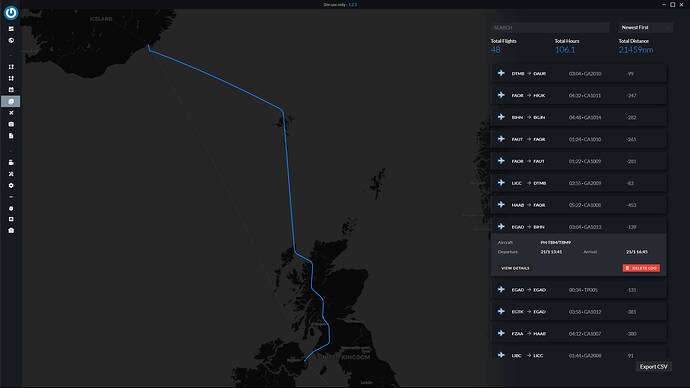Screen dimensions: 690x388
Task: Click the red Delete Log button
Action: [x=641, y=268]
